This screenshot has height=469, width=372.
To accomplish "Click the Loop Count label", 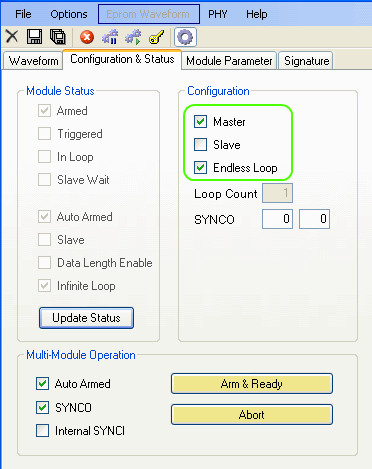I will tap(226, 194).
